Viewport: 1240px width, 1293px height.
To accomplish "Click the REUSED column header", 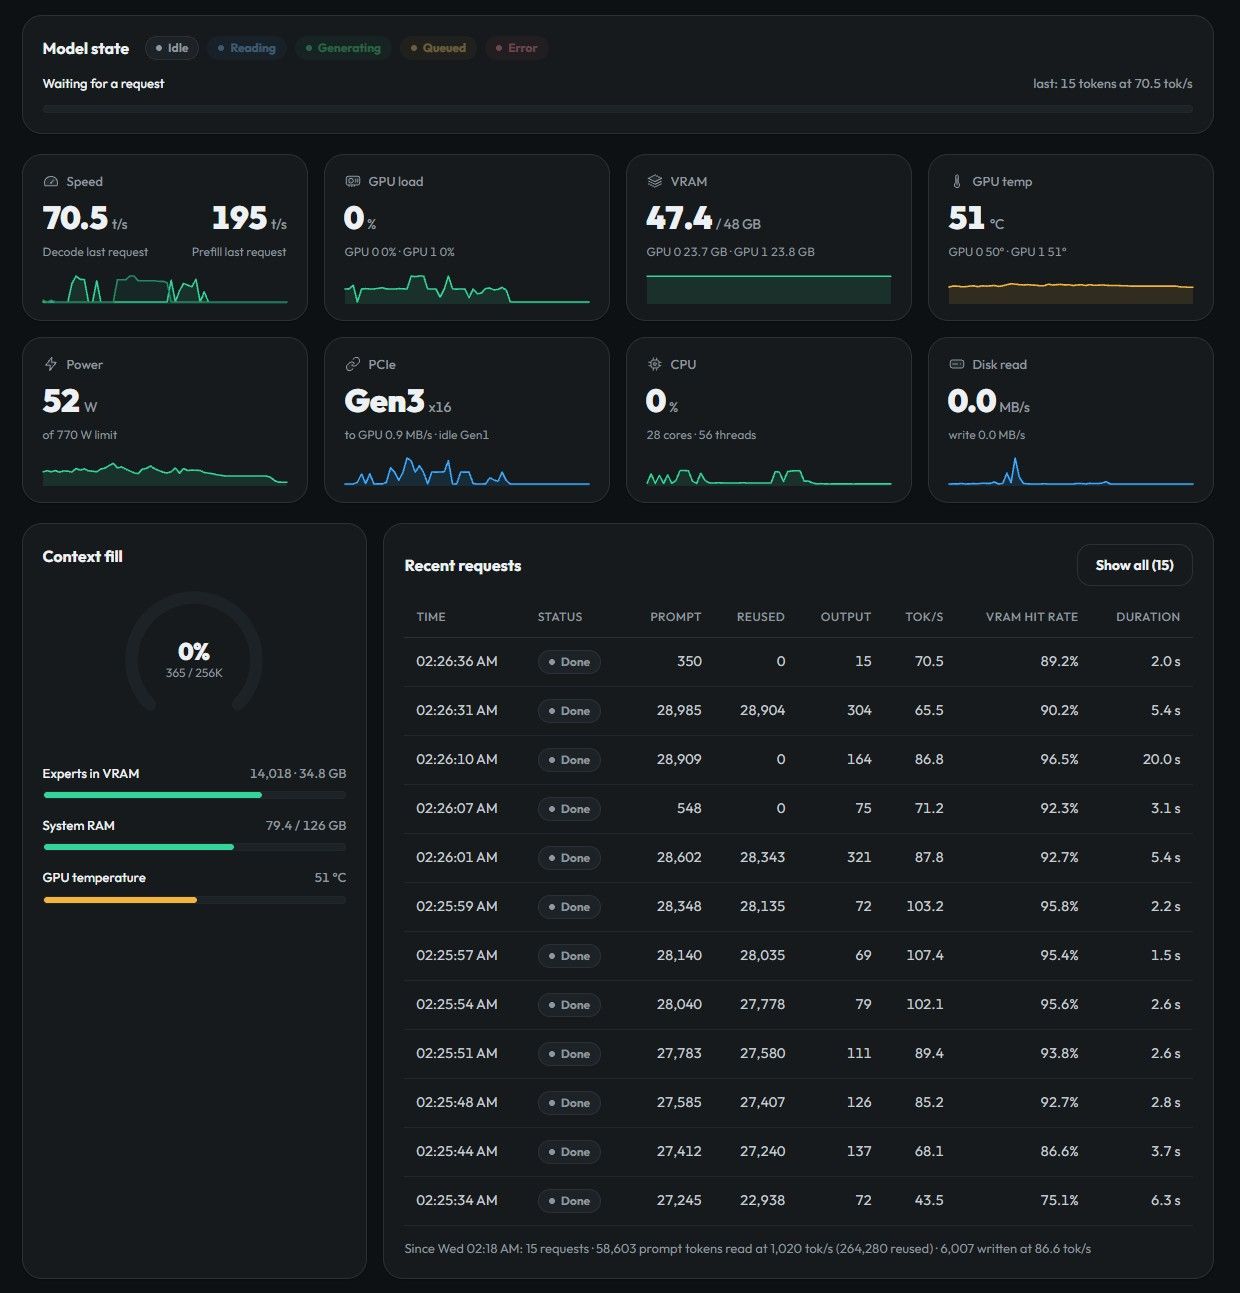I will (x=760, y=617).
